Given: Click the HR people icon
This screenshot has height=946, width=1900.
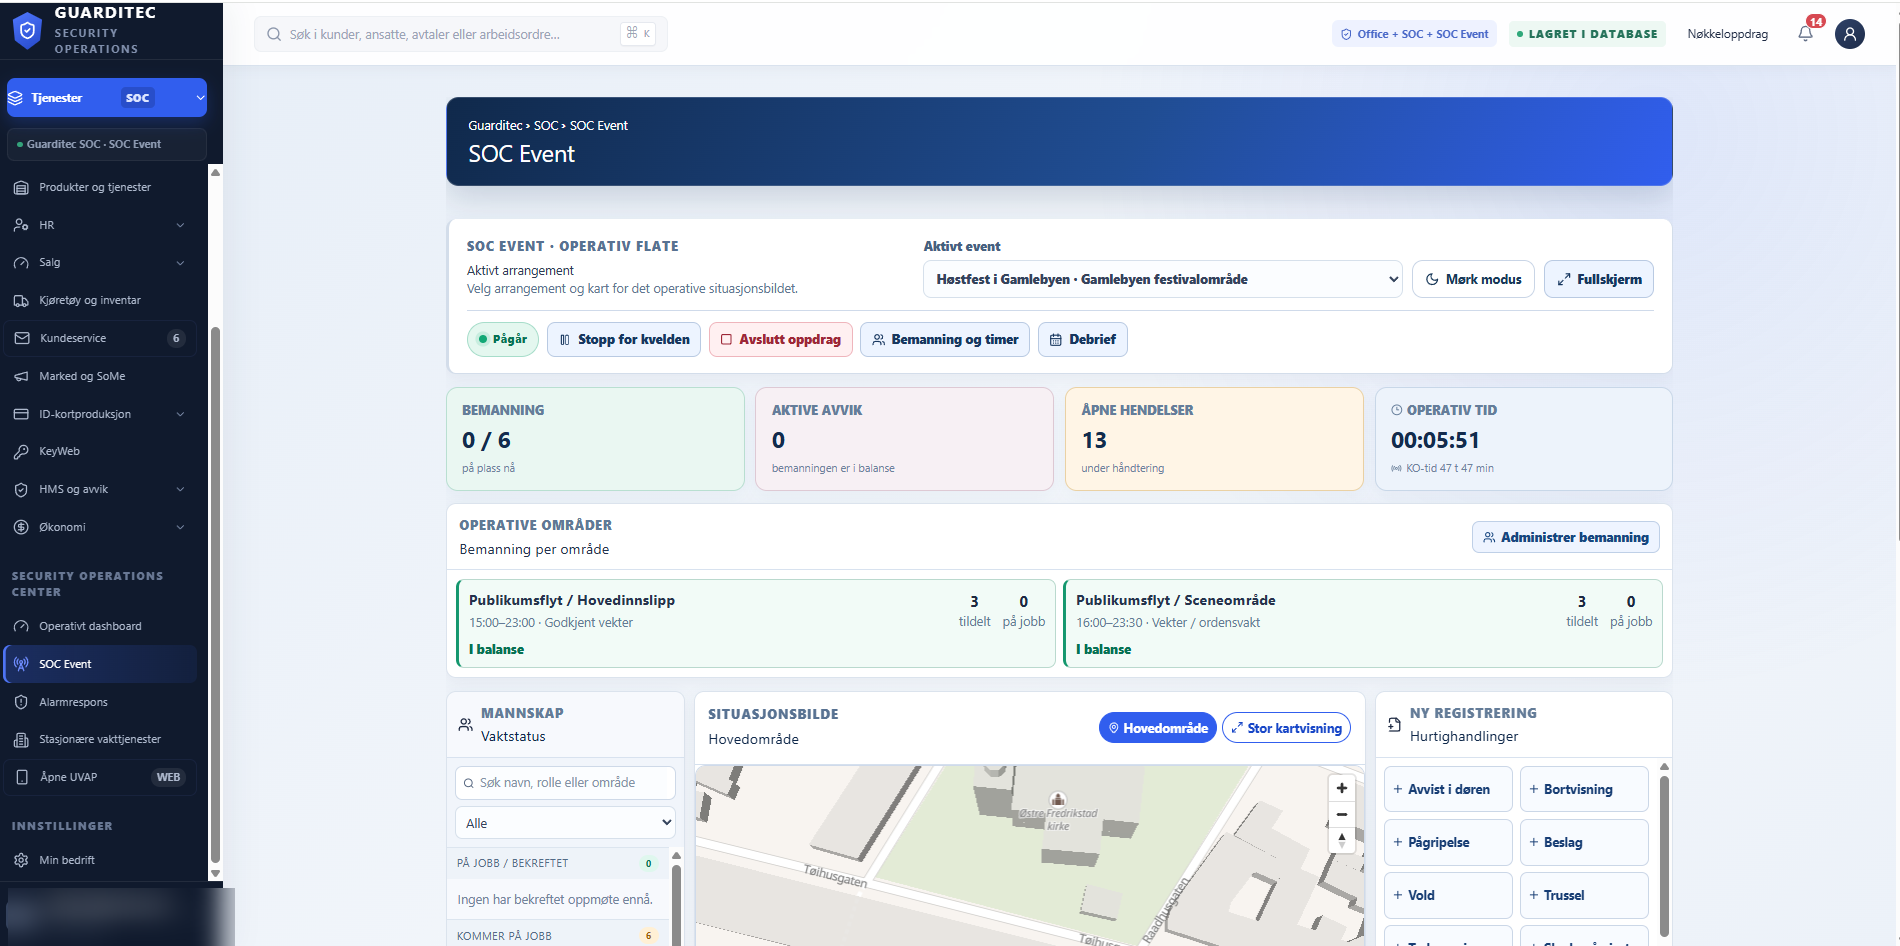Looking at the screenshot, I should click(x=21, y=225).
